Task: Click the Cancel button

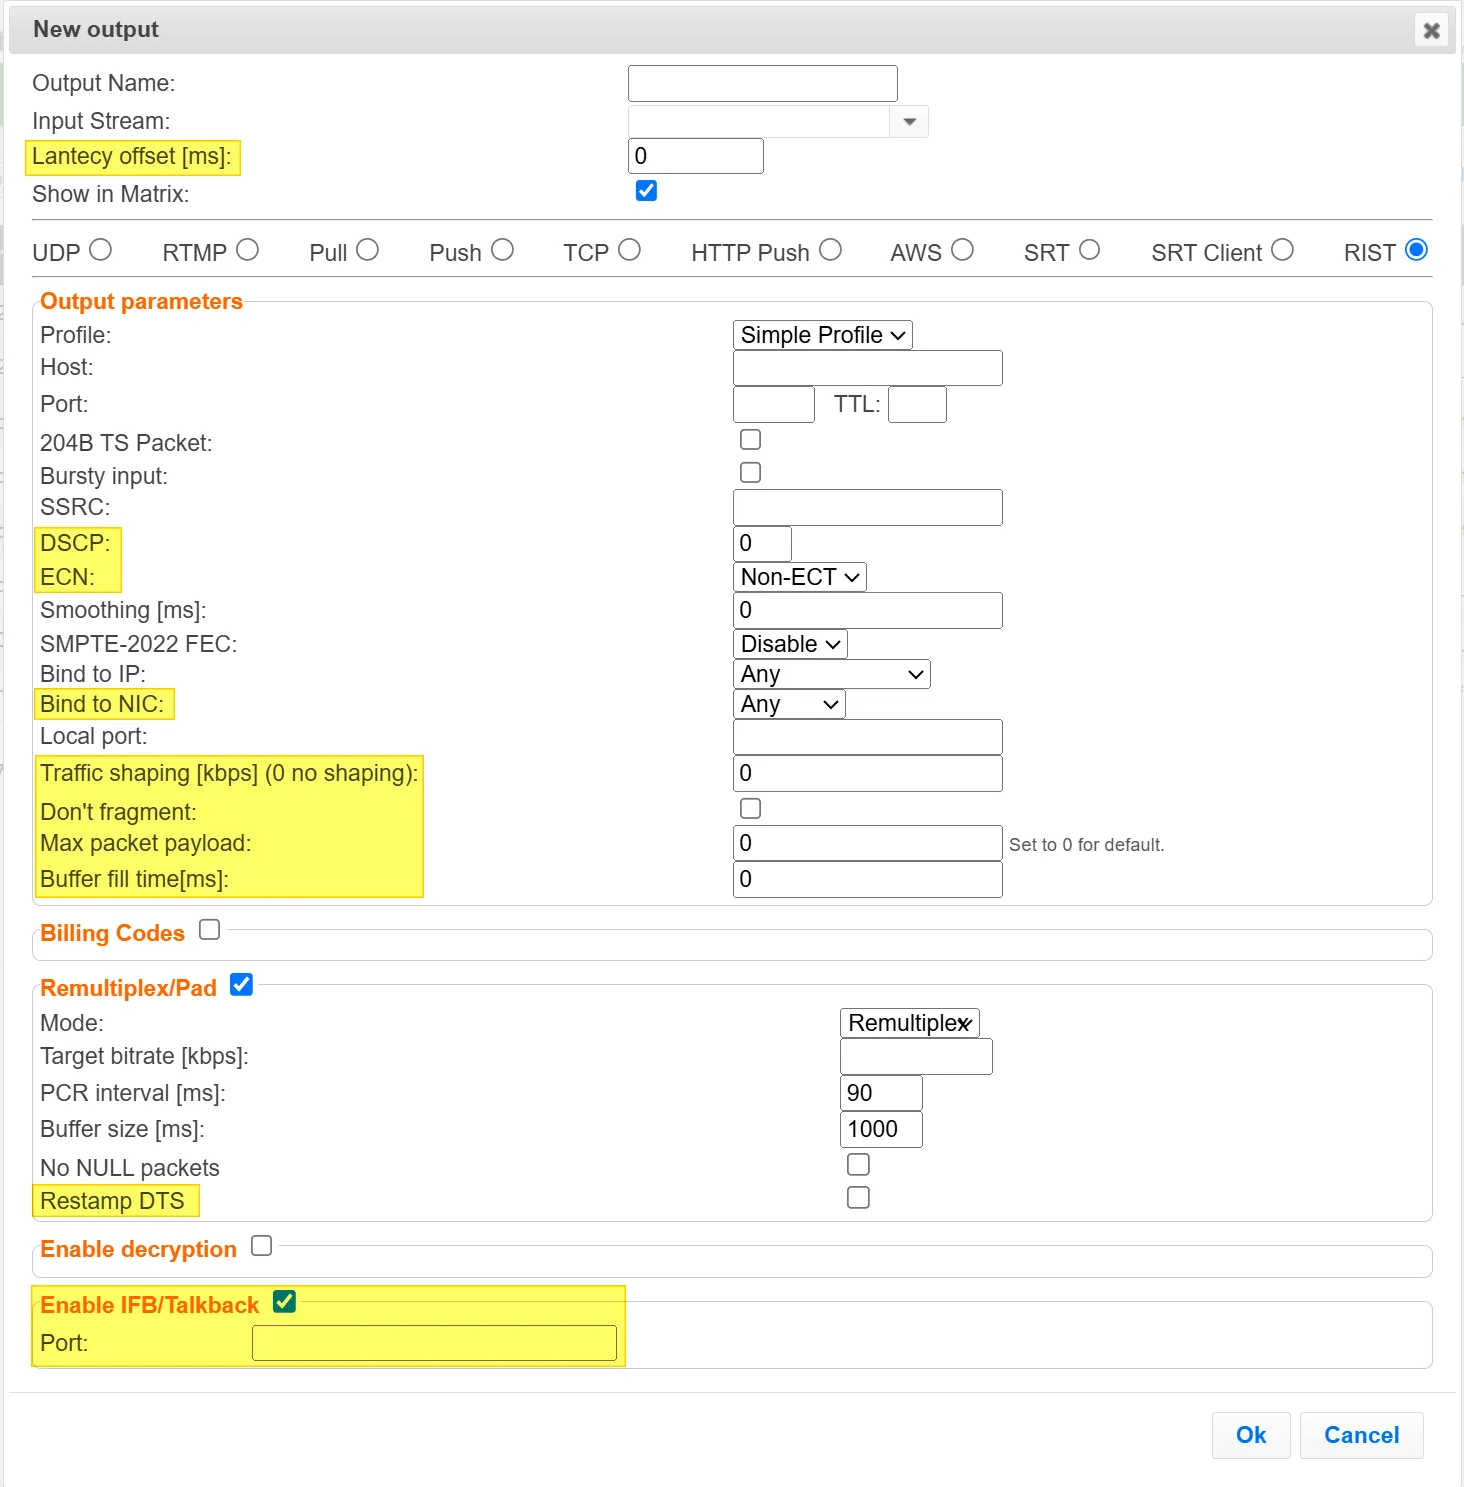Action: [1361, 1435]
